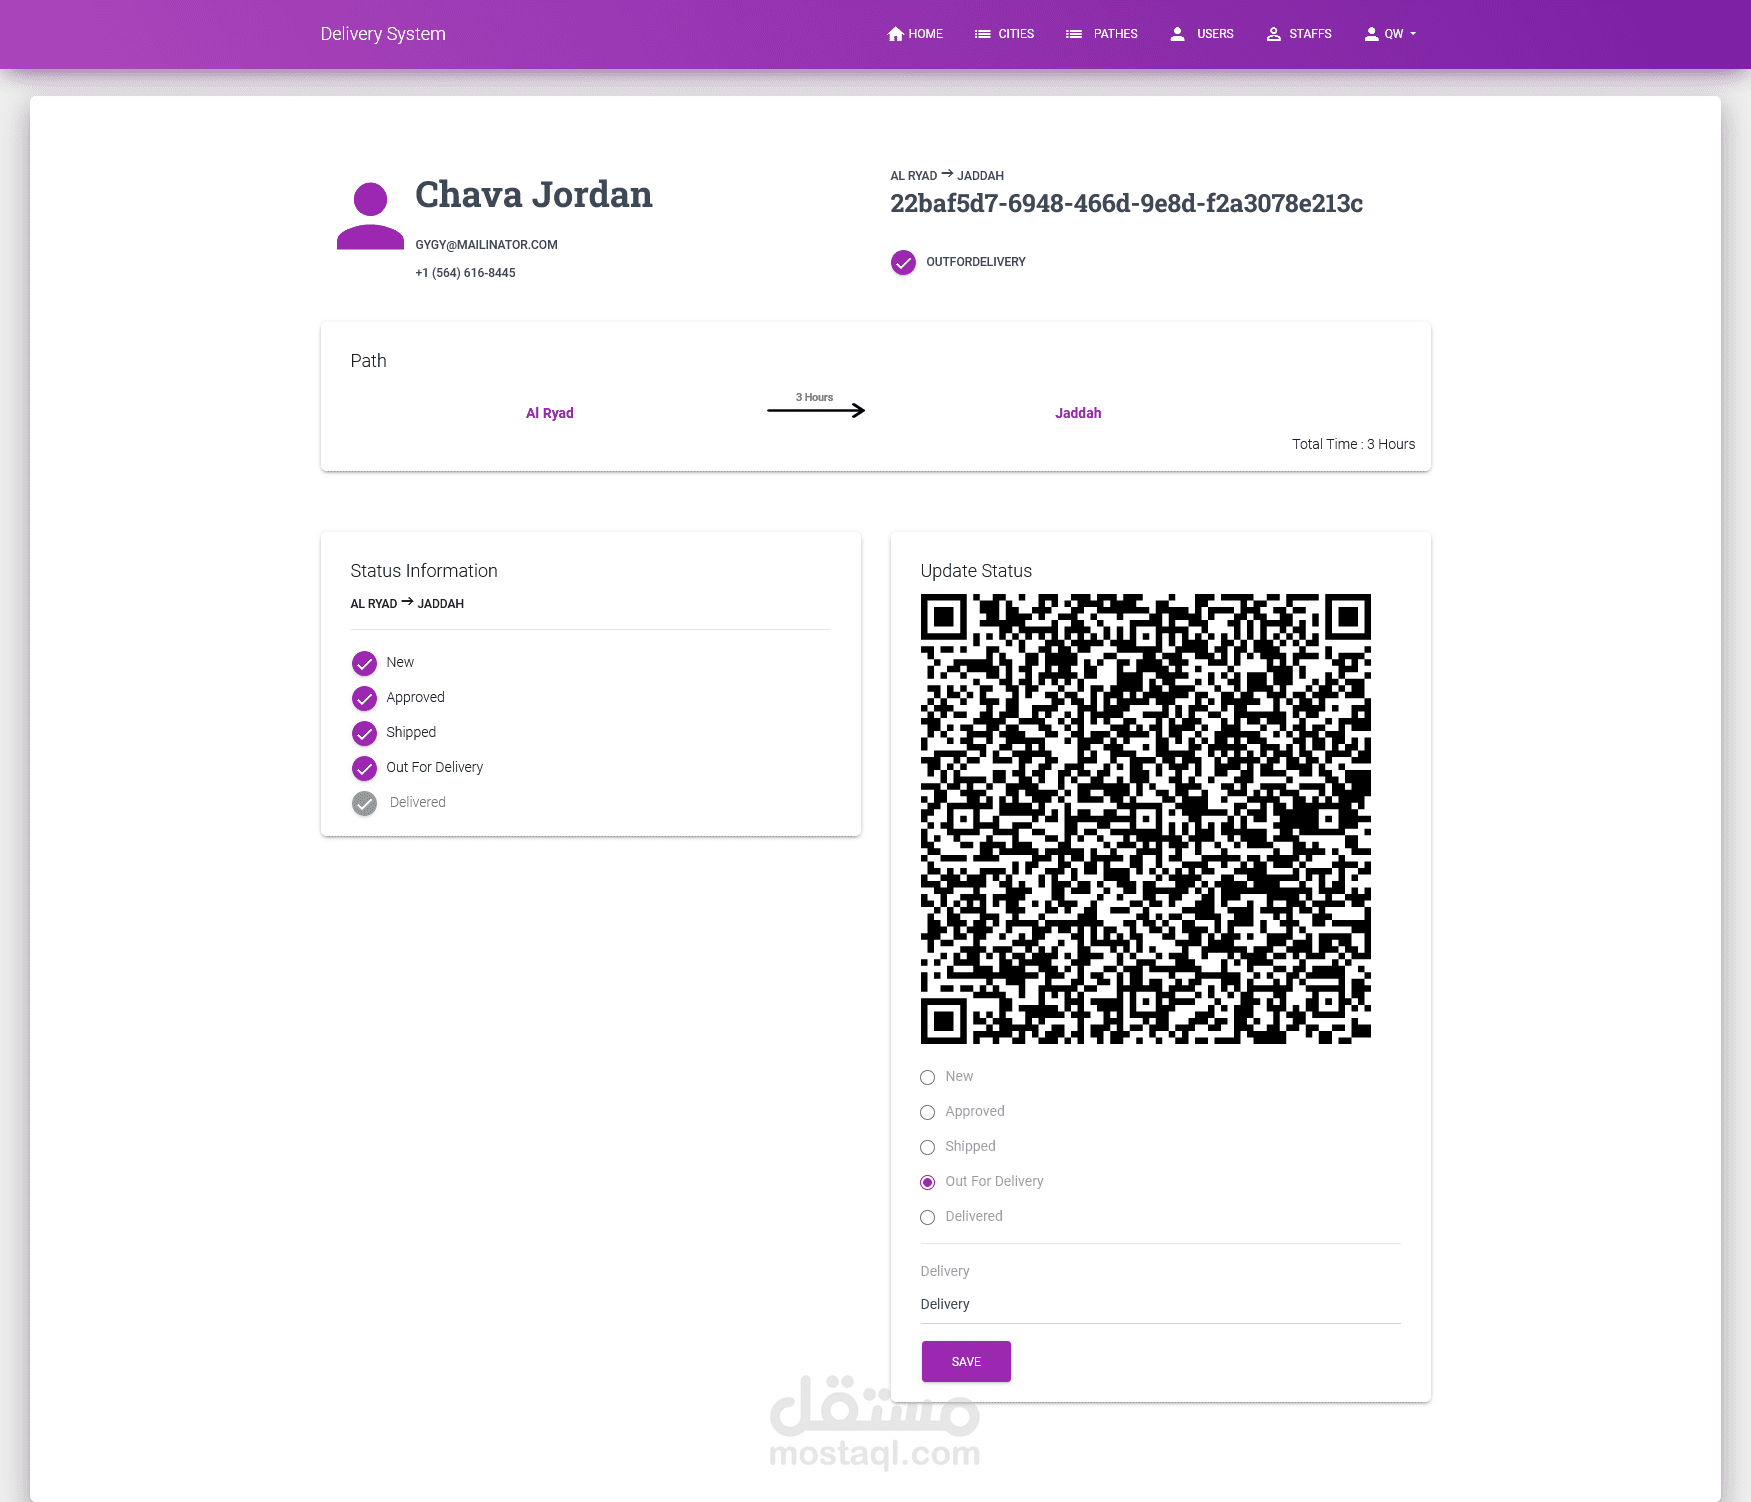Click the grey Delivered check icon
The image size is (1751, 1502).
pyautogui.click(x=364, y=803)
